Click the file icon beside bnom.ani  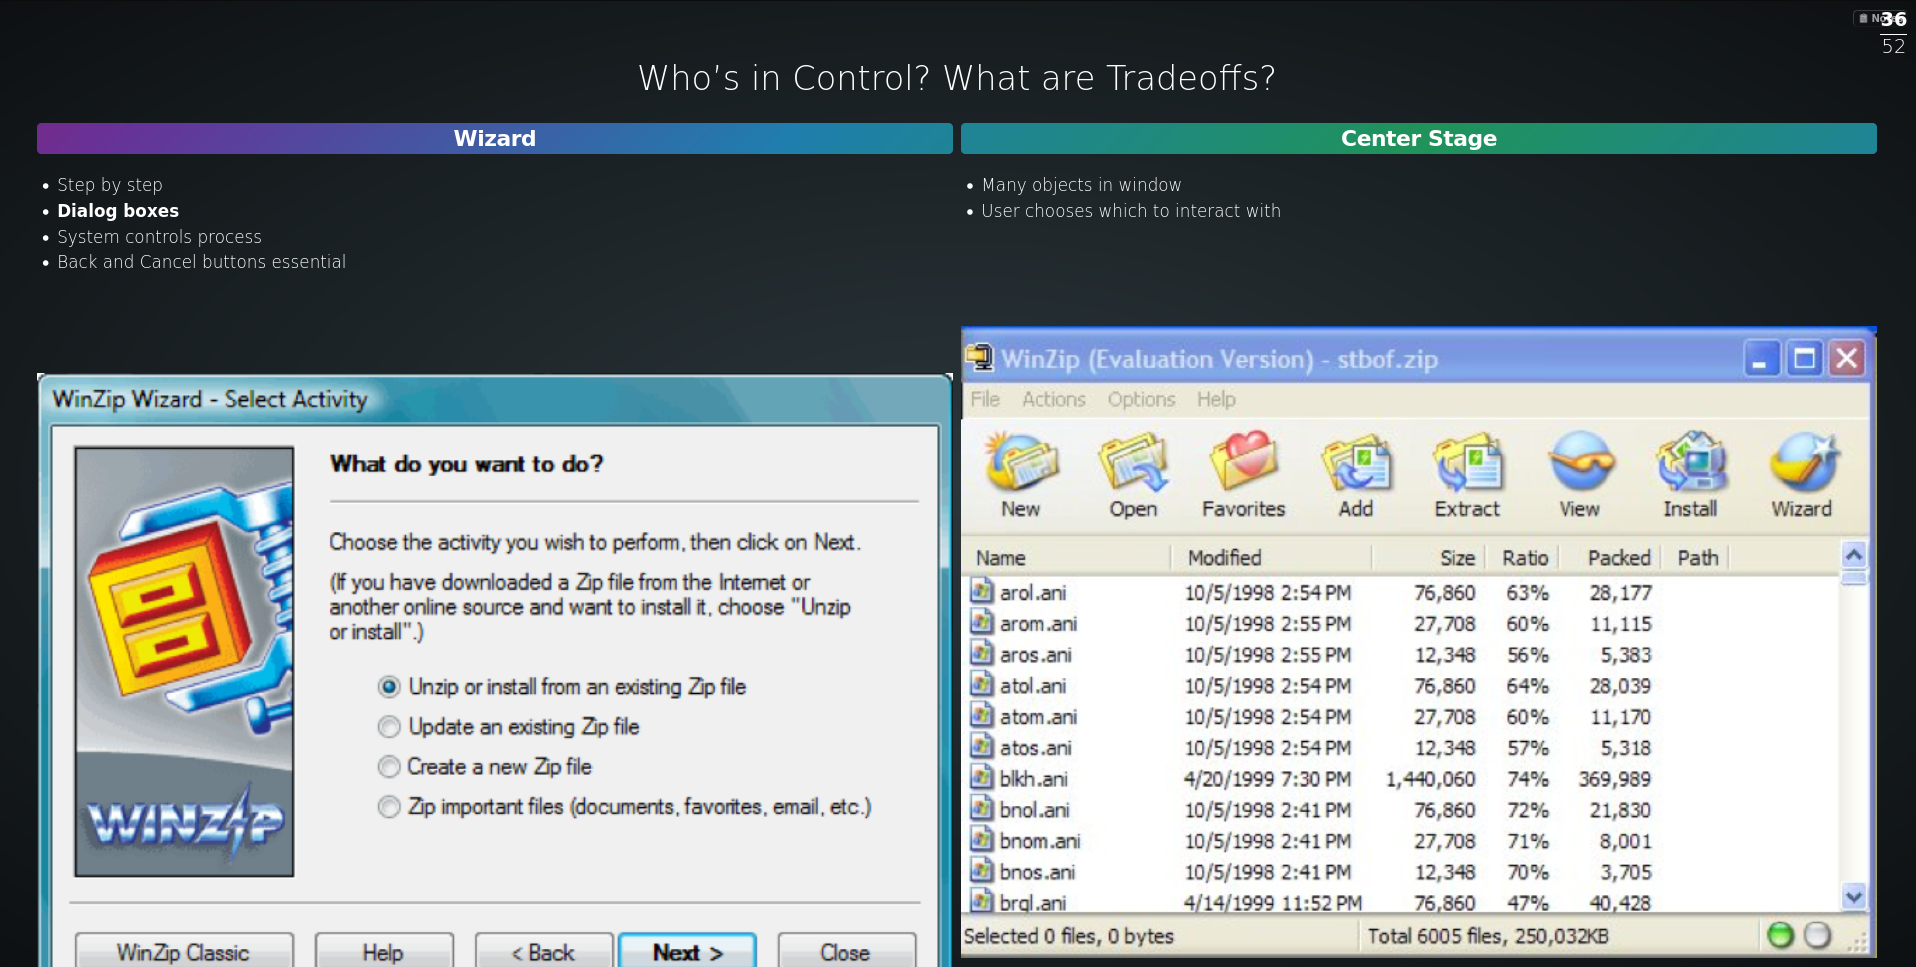click(x=981, y=839)
